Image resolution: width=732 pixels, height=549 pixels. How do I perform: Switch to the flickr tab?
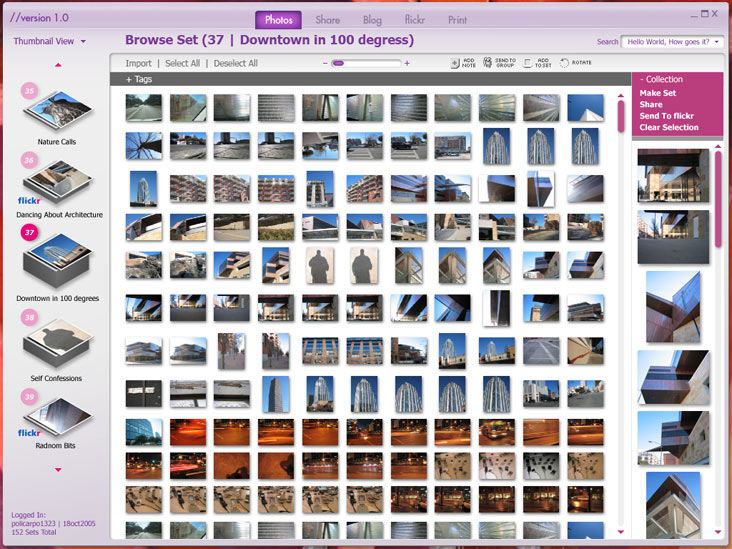pyautogui.click(x=415, y=20)
